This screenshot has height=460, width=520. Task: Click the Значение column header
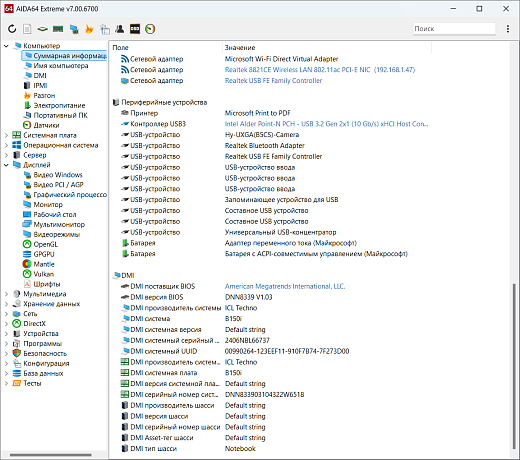pyautogui.click(x=240, y=48)
